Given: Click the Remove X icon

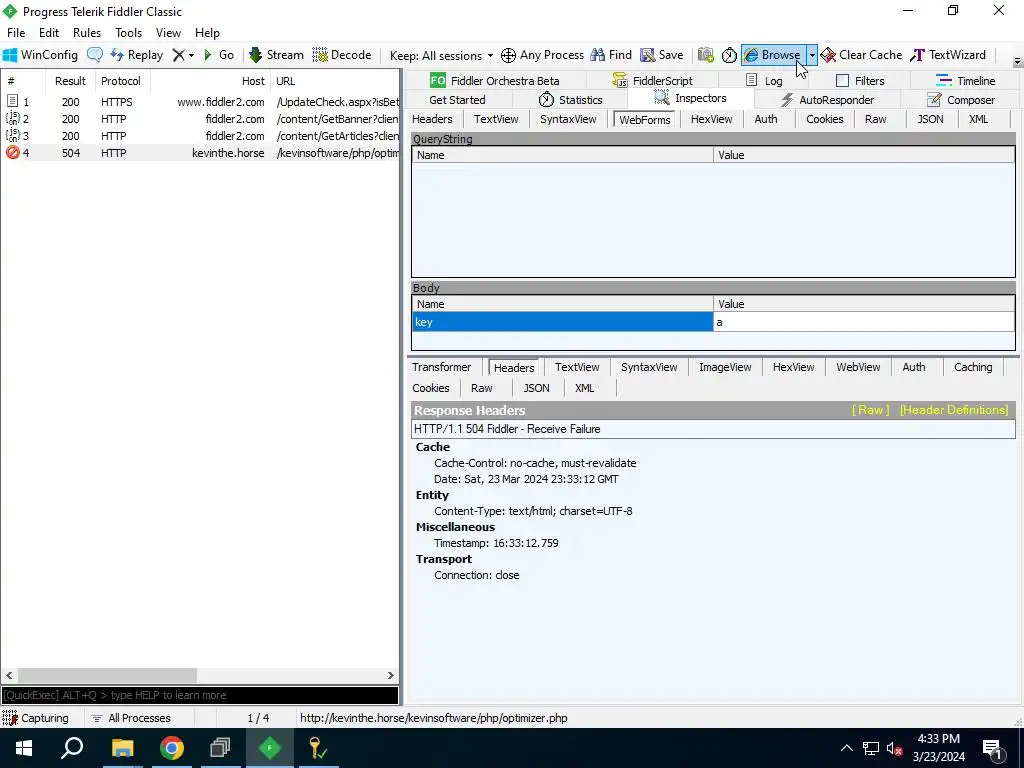Looking at the screenshot, I should pos(178,55).
